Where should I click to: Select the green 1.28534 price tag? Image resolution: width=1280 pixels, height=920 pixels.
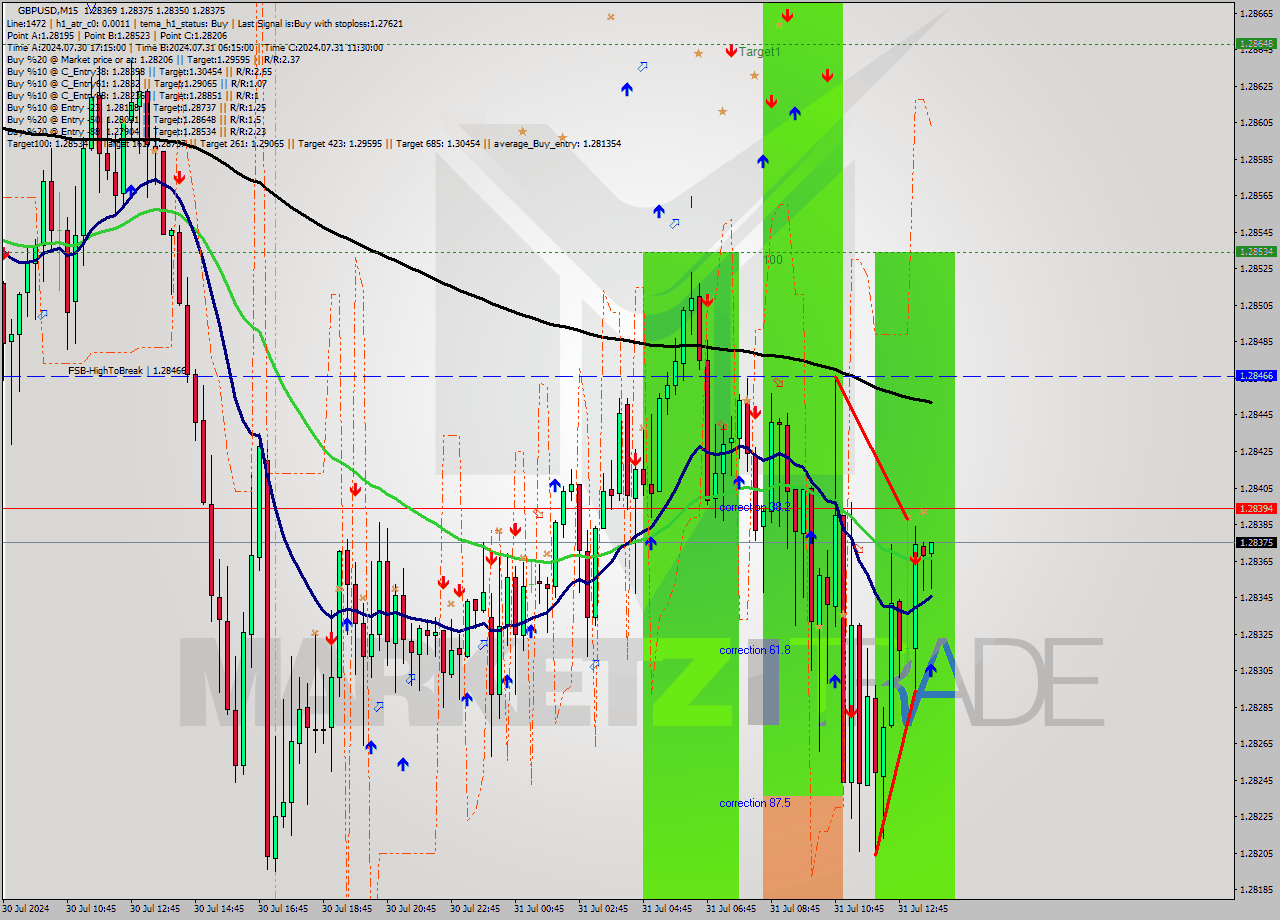pyautogui.click(x=1256, y=251)
